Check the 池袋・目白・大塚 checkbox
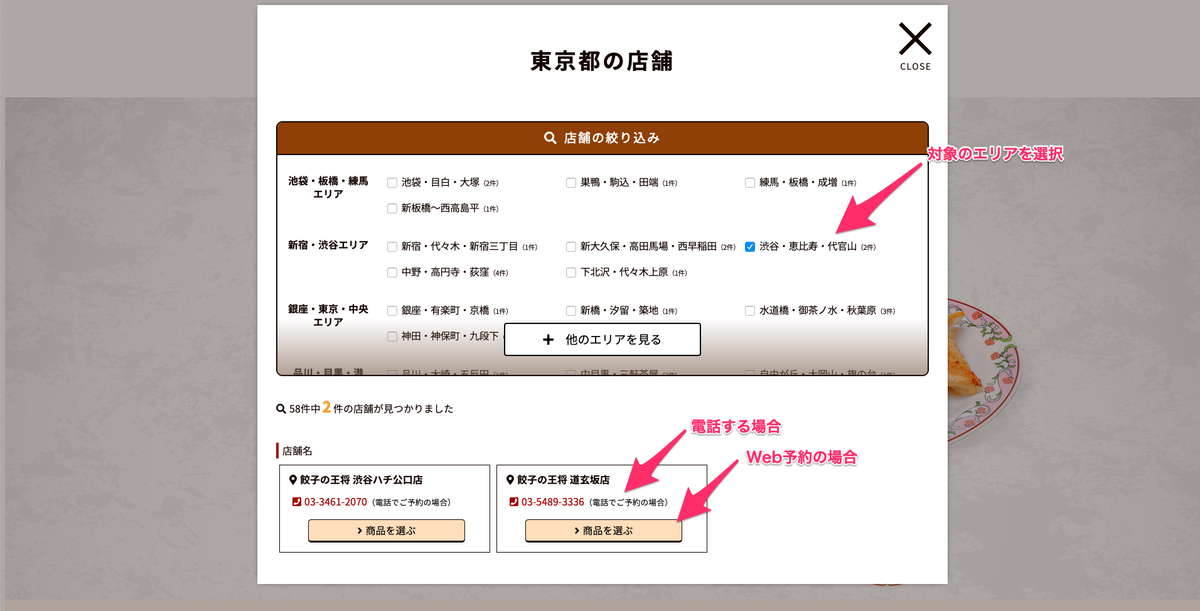 pos(393,183)
